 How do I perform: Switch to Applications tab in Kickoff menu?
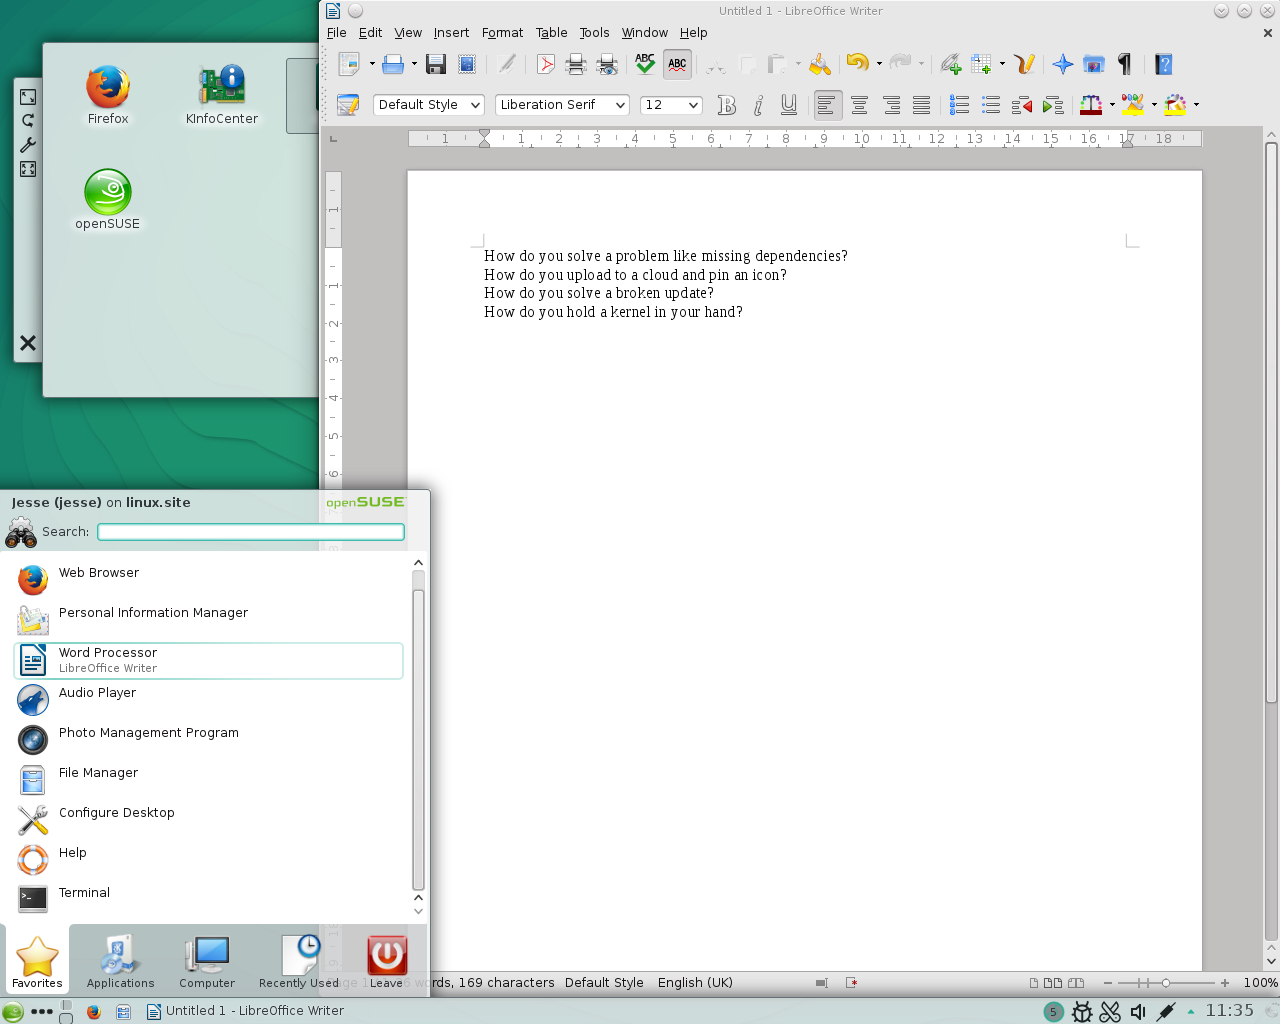[120, 961]
